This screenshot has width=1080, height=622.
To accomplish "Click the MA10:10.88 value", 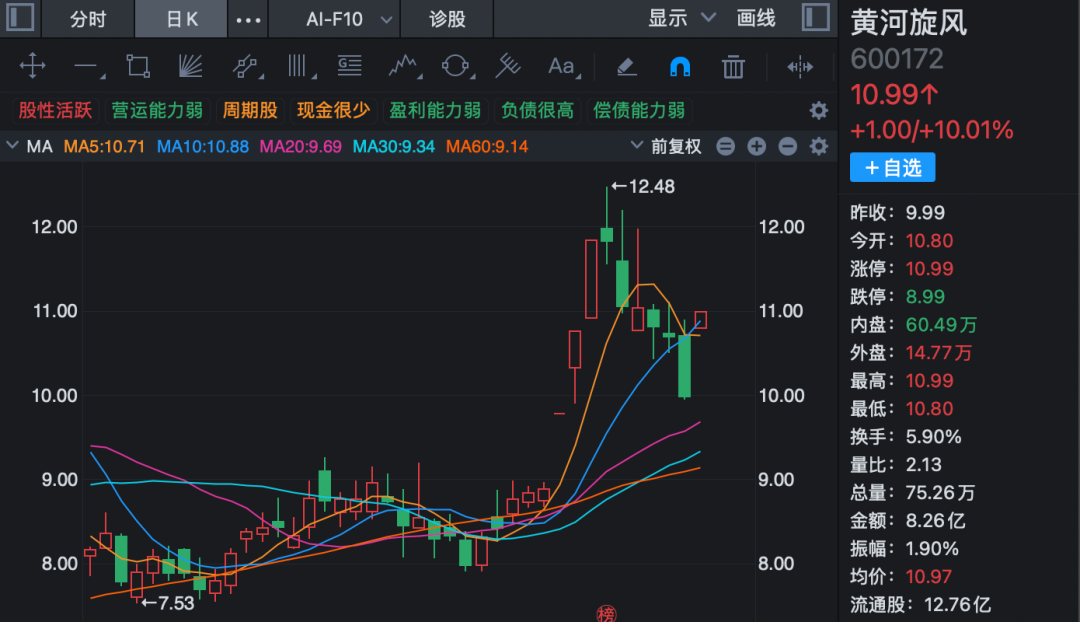I will [x=202, y=146].
